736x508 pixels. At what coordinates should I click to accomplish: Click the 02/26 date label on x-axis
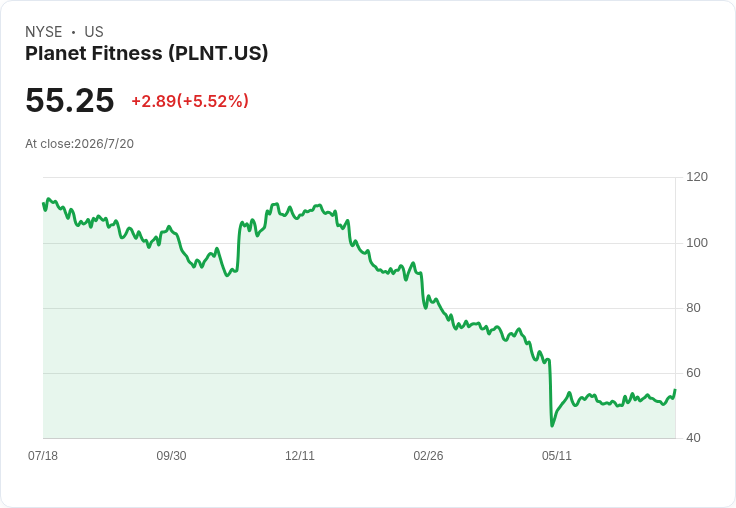(x=428, y=456)
